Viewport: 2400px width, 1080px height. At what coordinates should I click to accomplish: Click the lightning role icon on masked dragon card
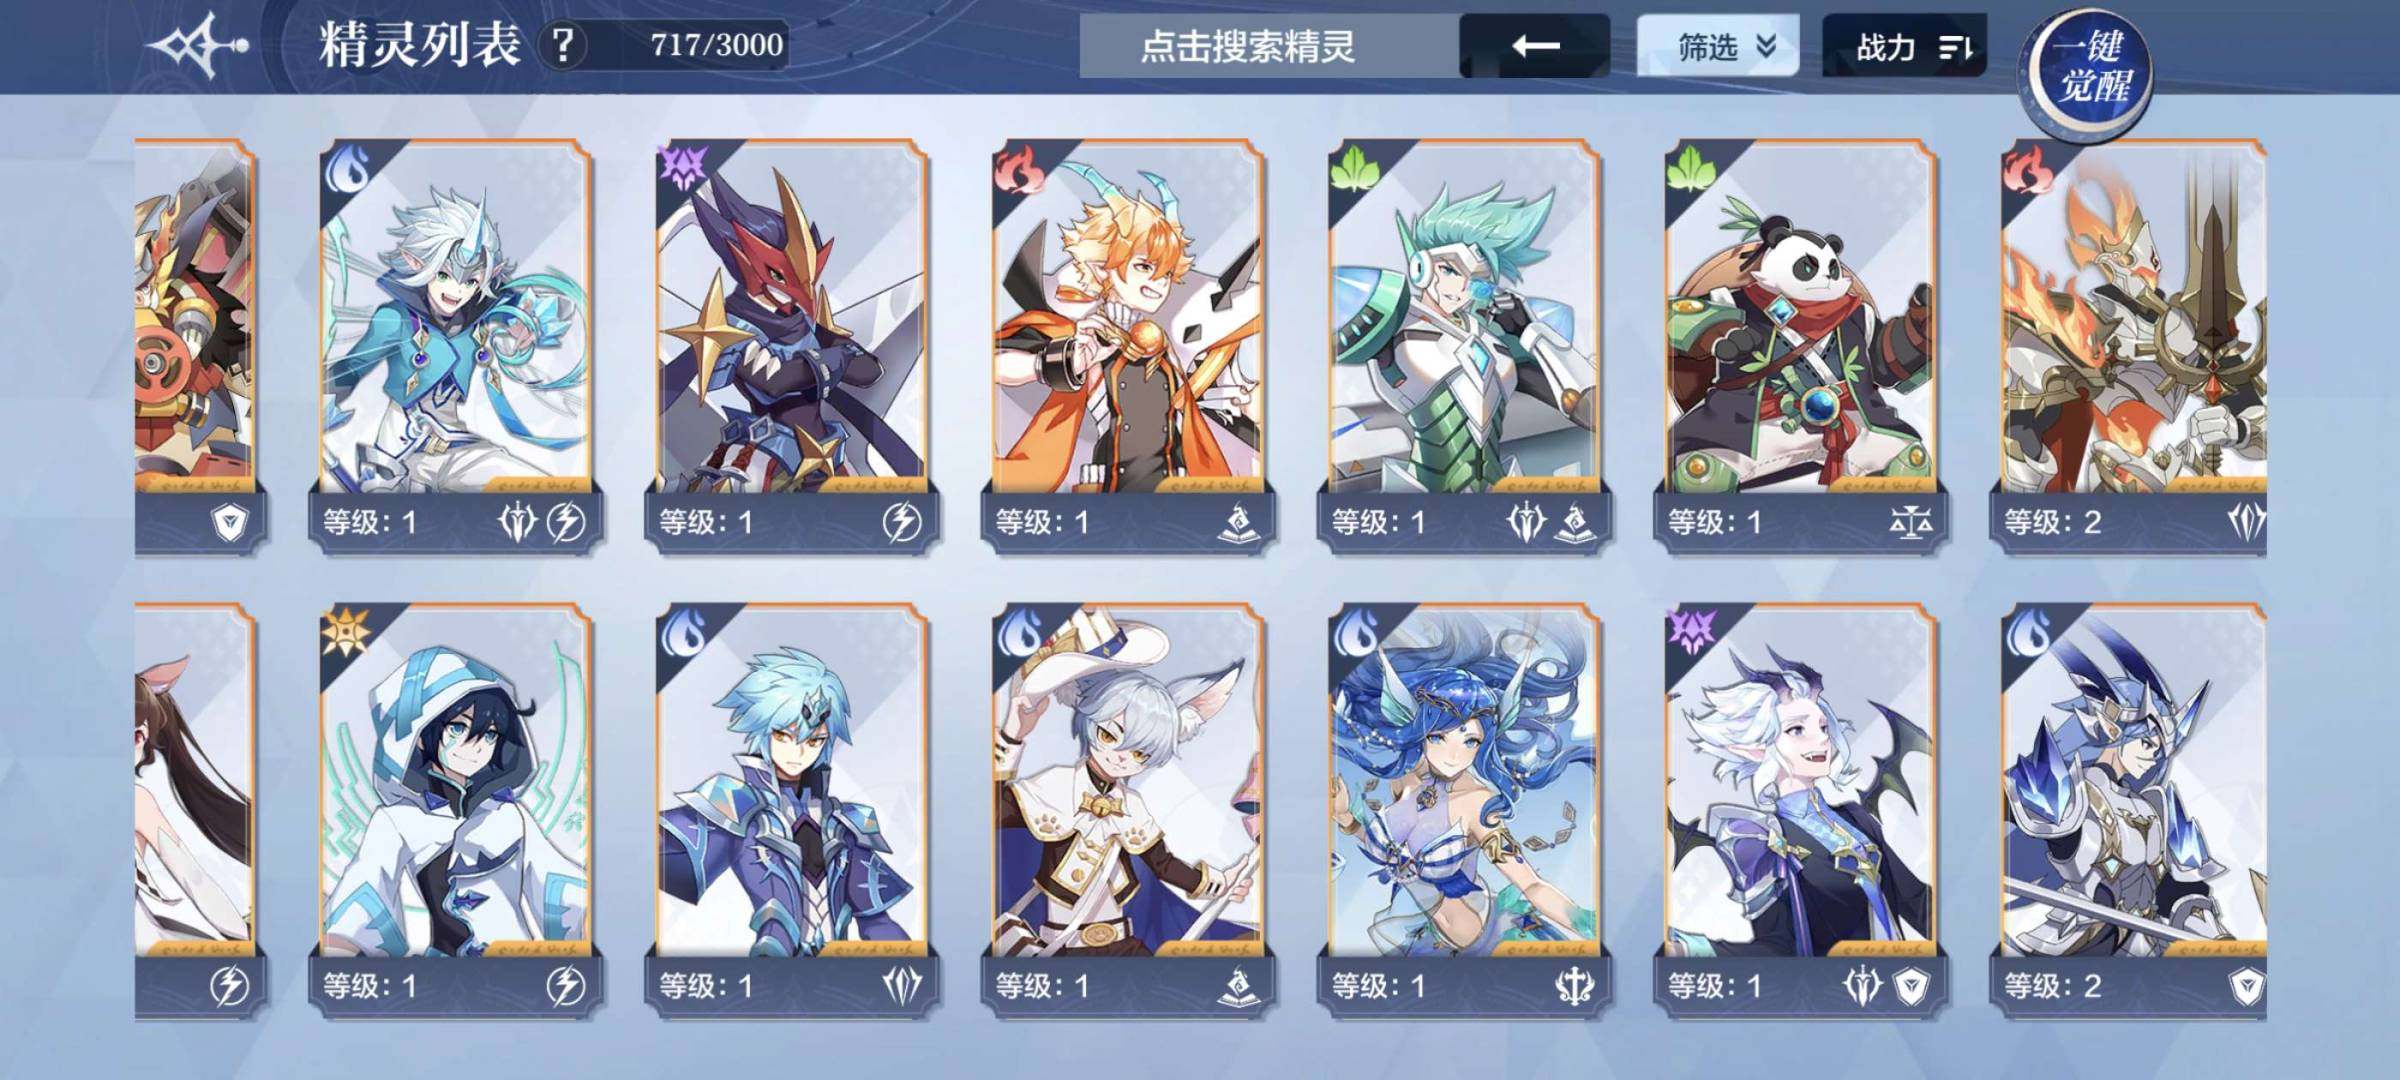(x=902, y=522)
